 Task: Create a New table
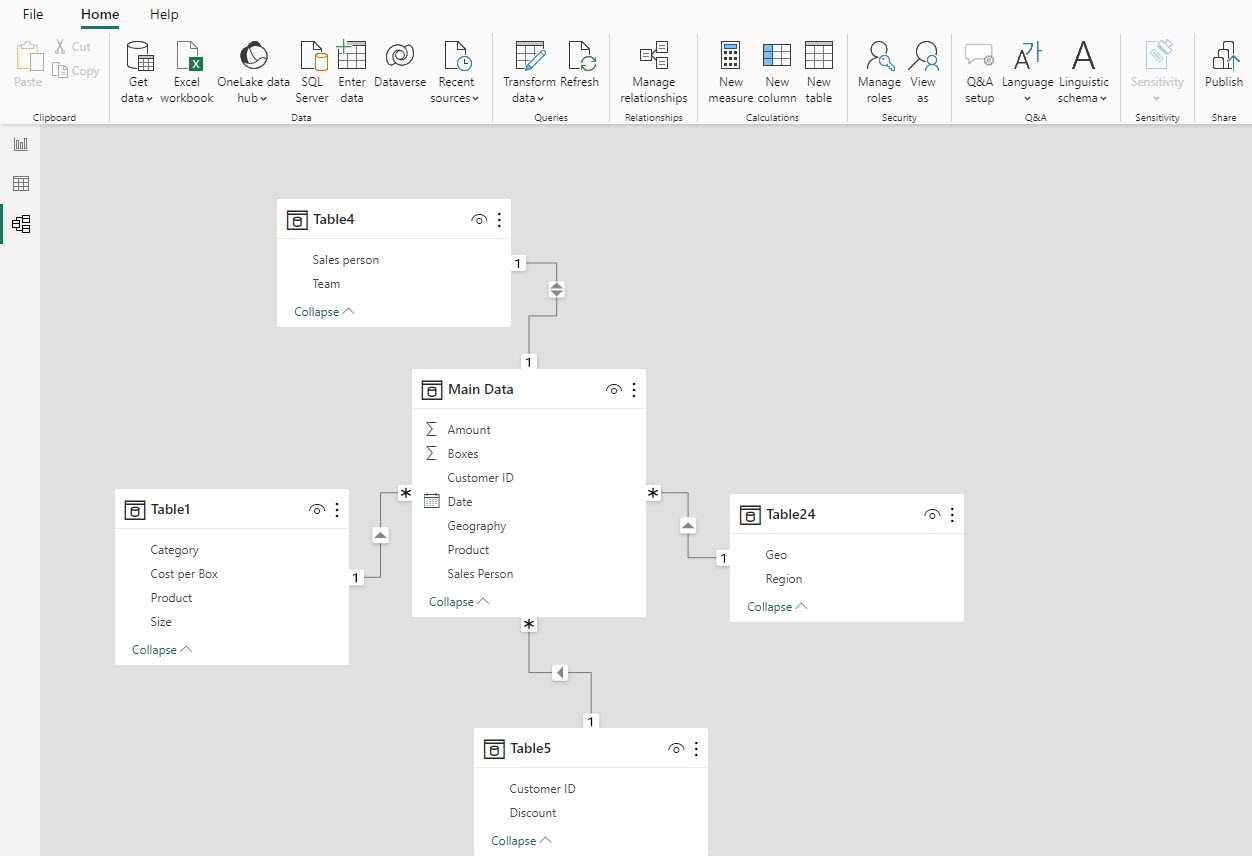pyautogui.click(x=819, y=72)
